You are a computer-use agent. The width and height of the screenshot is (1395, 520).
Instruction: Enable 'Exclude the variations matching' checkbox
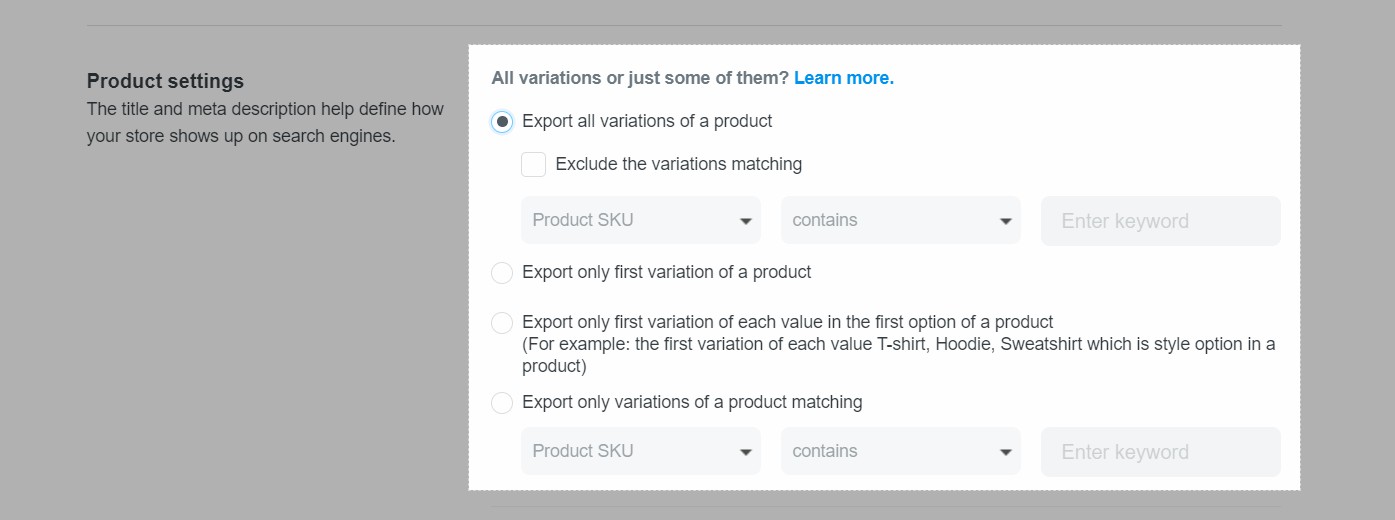[x=533, y=164]
